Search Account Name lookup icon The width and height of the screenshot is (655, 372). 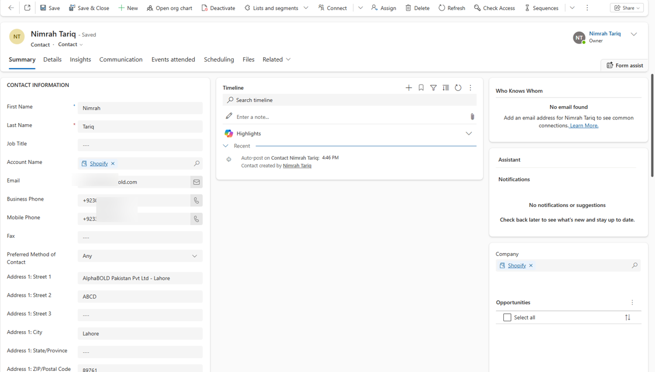[x=197, y=163]
